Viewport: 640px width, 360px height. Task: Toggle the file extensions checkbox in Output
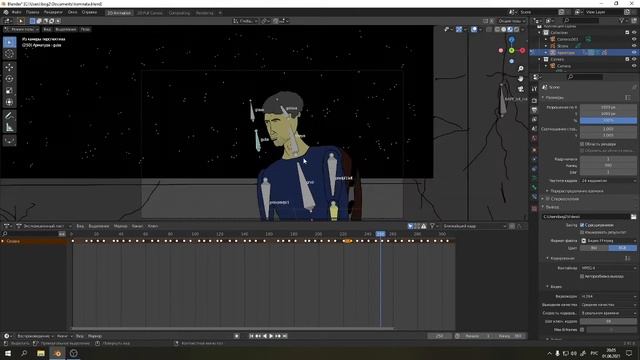click(x=582, y=225)
